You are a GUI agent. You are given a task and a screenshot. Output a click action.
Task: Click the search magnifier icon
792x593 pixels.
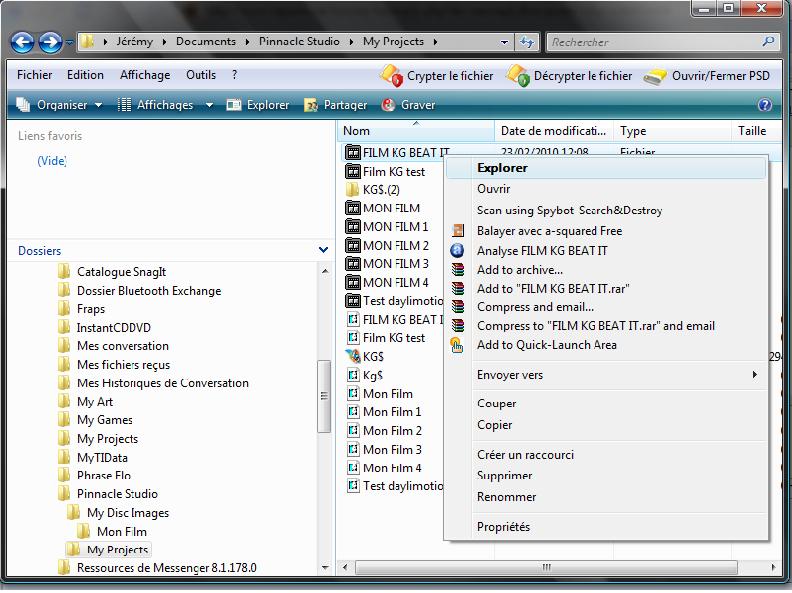click(x=768, y=41)
